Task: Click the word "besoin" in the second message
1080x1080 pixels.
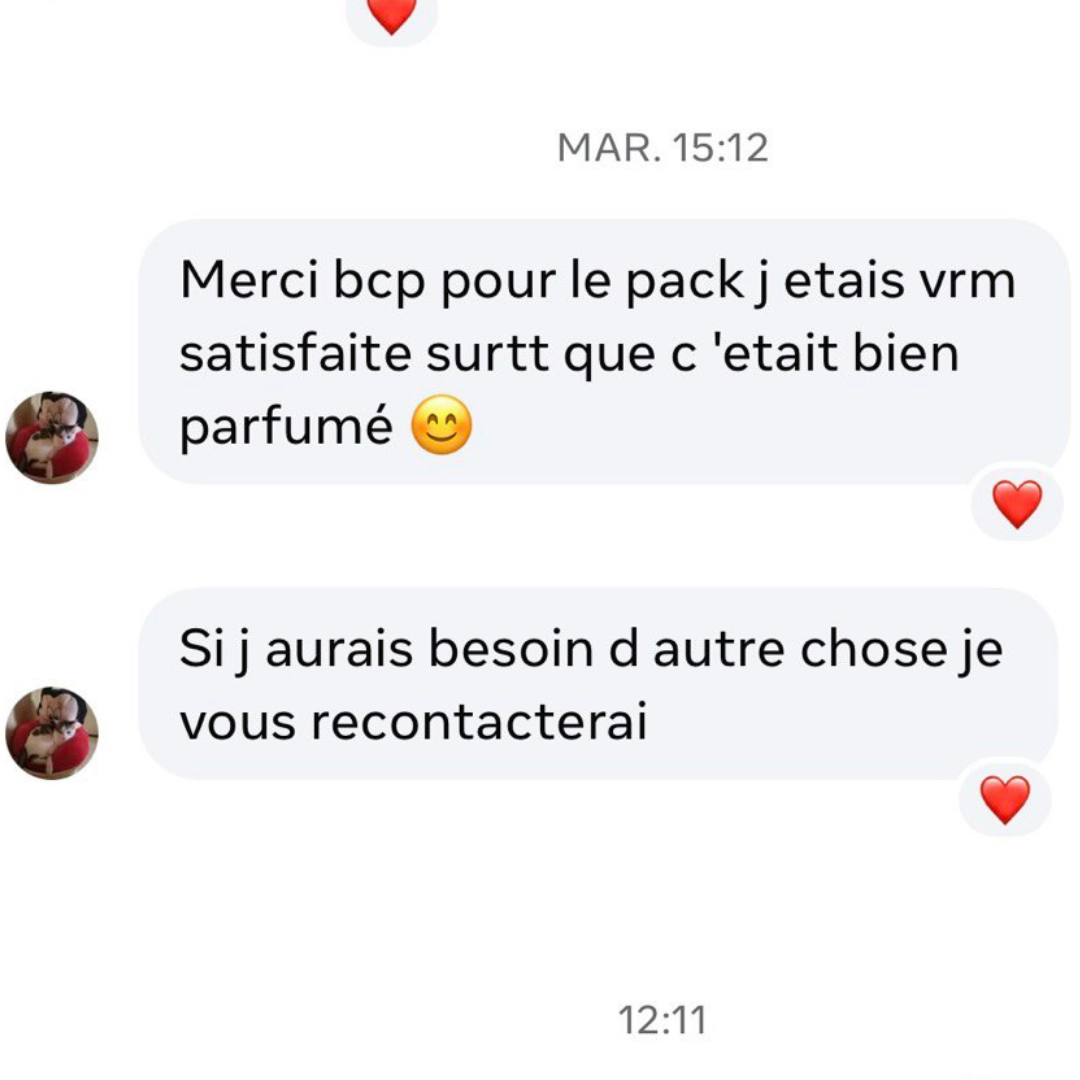Action: click(510, 648)
